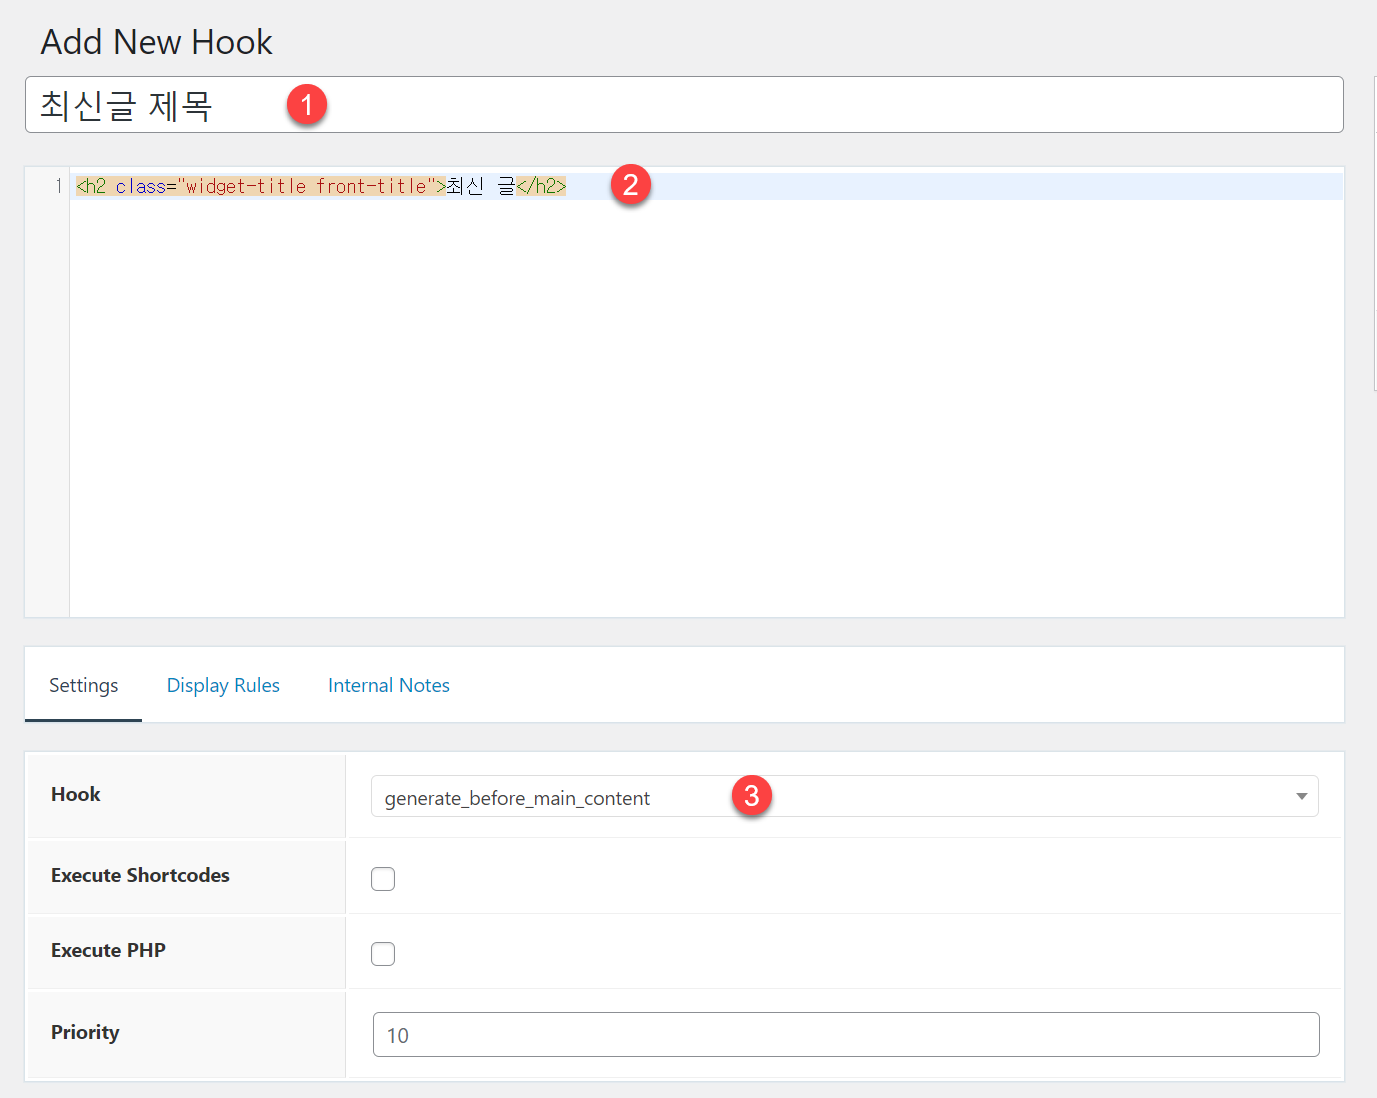The image size is (1377, 1098).
Task: Open the Hook dropdown showing generate_before_main_content
Action: (844, 797)
